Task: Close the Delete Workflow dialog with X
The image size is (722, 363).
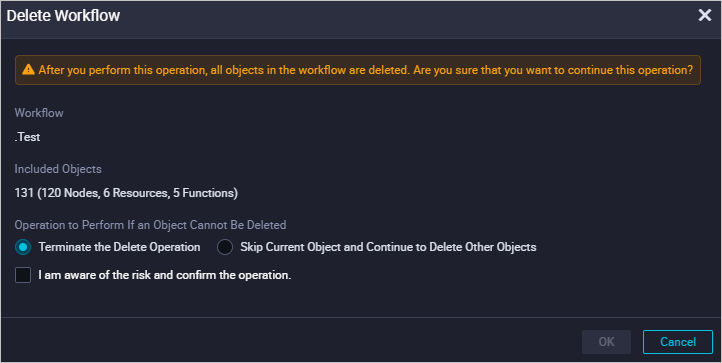Action: tap(705, 16)
